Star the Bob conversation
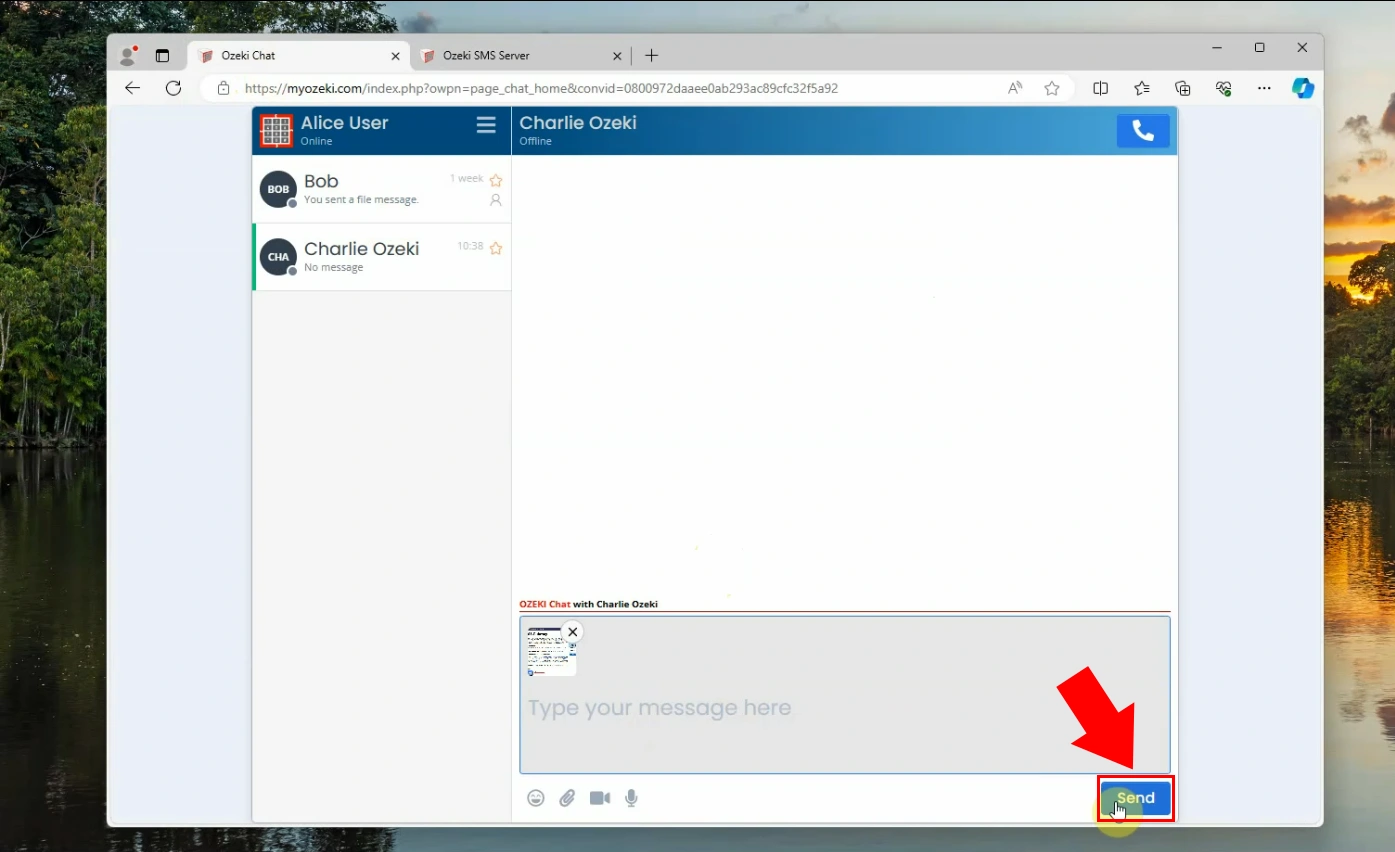Viewport: 1395px width, 852px height. [x=495, y=181]
